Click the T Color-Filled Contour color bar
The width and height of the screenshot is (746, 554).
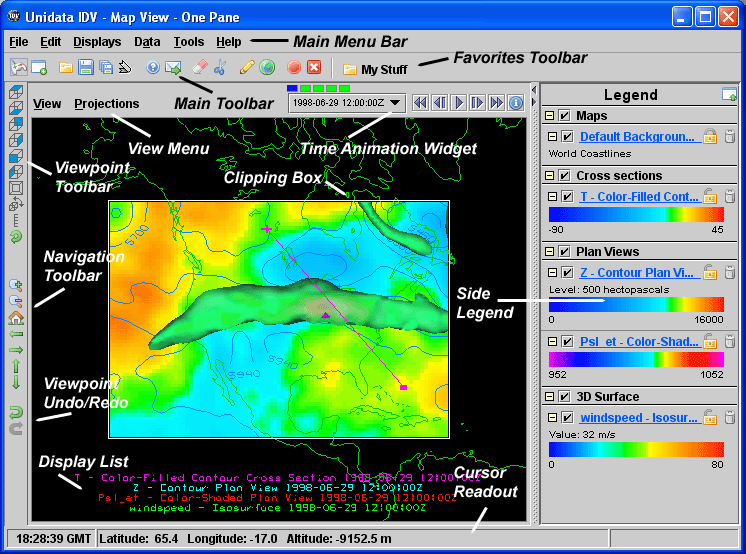pos(636,214)
